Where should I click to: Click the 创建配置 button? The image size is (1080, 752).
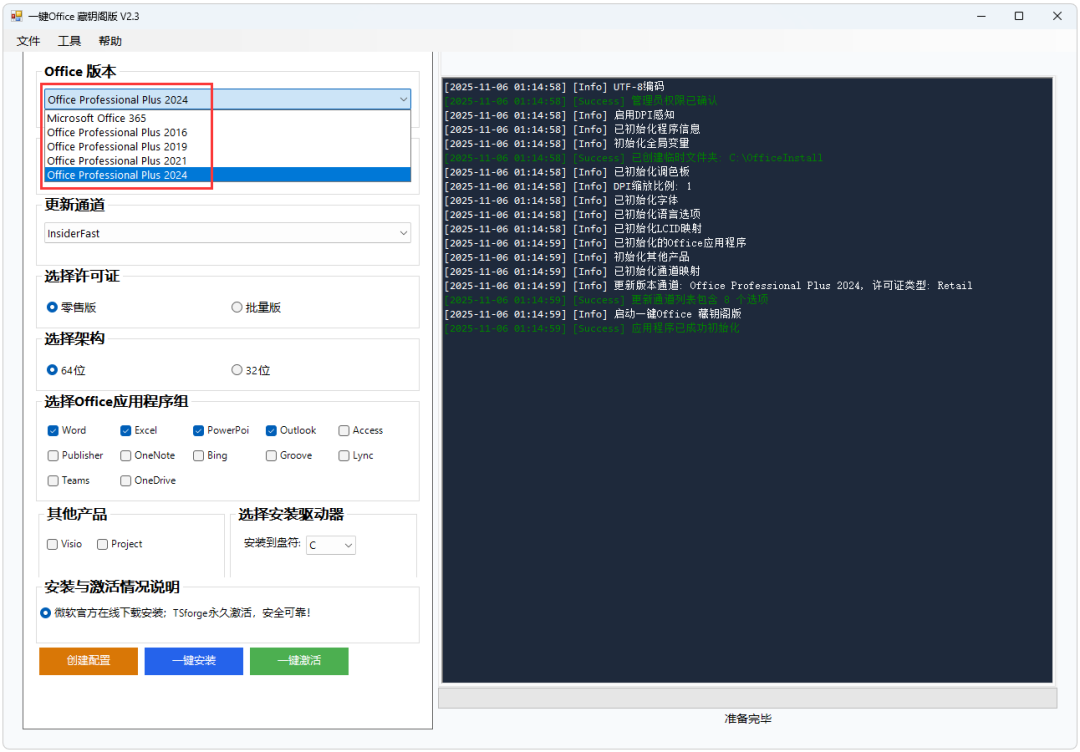(88, 661)
